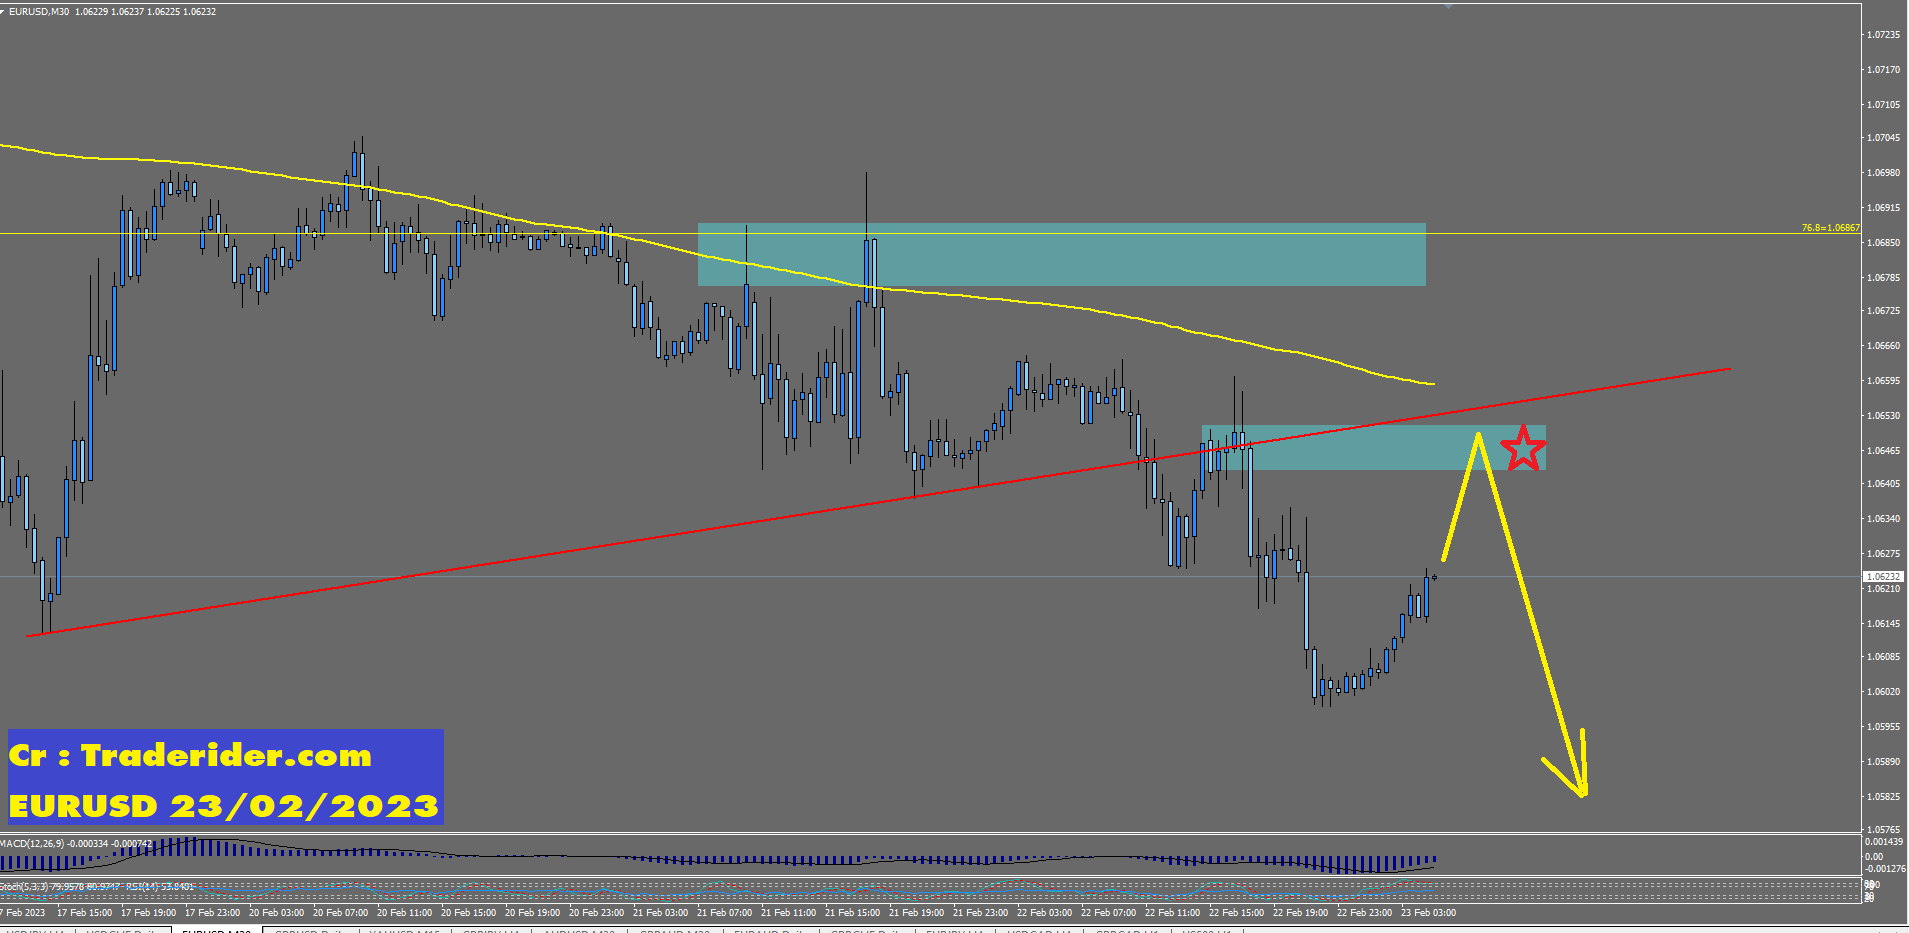This screenshot has width=1909, height=933.
Task: Click the EURUSD 23/02/2023 title label
Action: pos(223,806)
